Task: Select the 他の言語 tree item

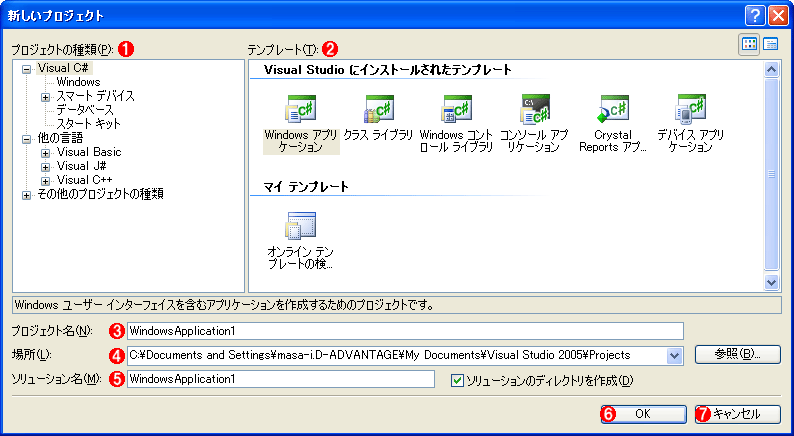Action: 60,138
